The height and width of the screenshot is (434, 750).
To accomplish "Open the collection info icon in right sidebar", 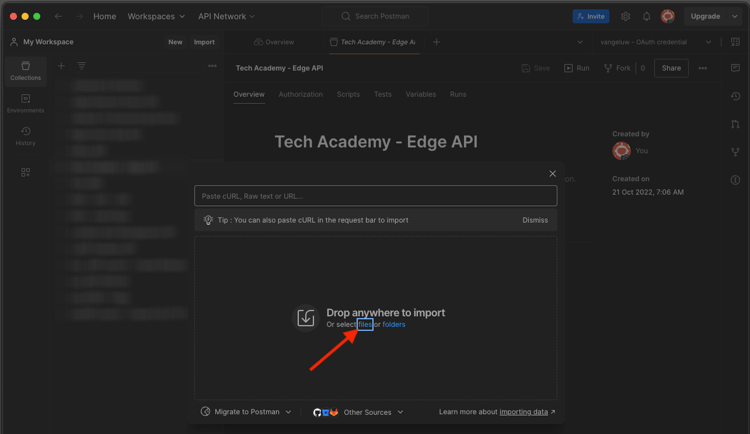I will coord(735,180).
